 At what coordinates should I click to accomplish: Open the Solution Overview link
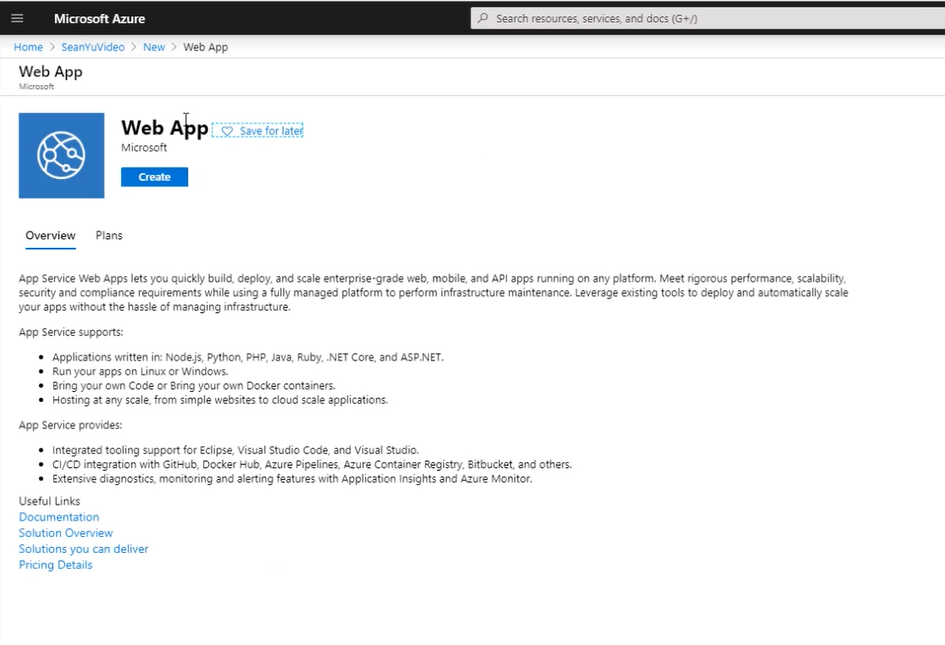(x=66, y=533)
